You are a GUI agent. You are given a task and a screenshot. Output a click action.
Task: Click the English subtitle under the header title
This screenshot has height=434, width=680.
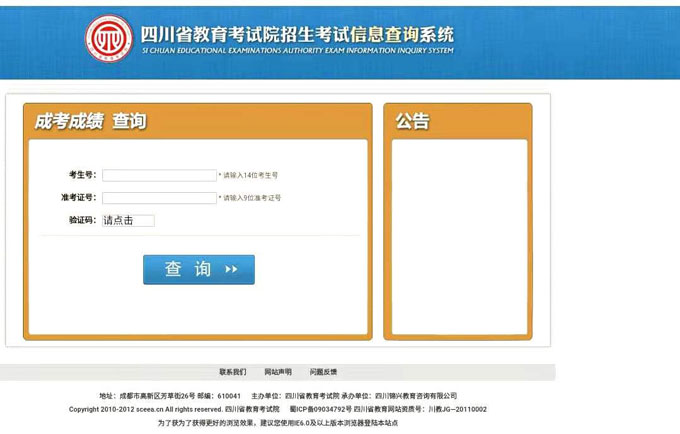coord(297,51)
